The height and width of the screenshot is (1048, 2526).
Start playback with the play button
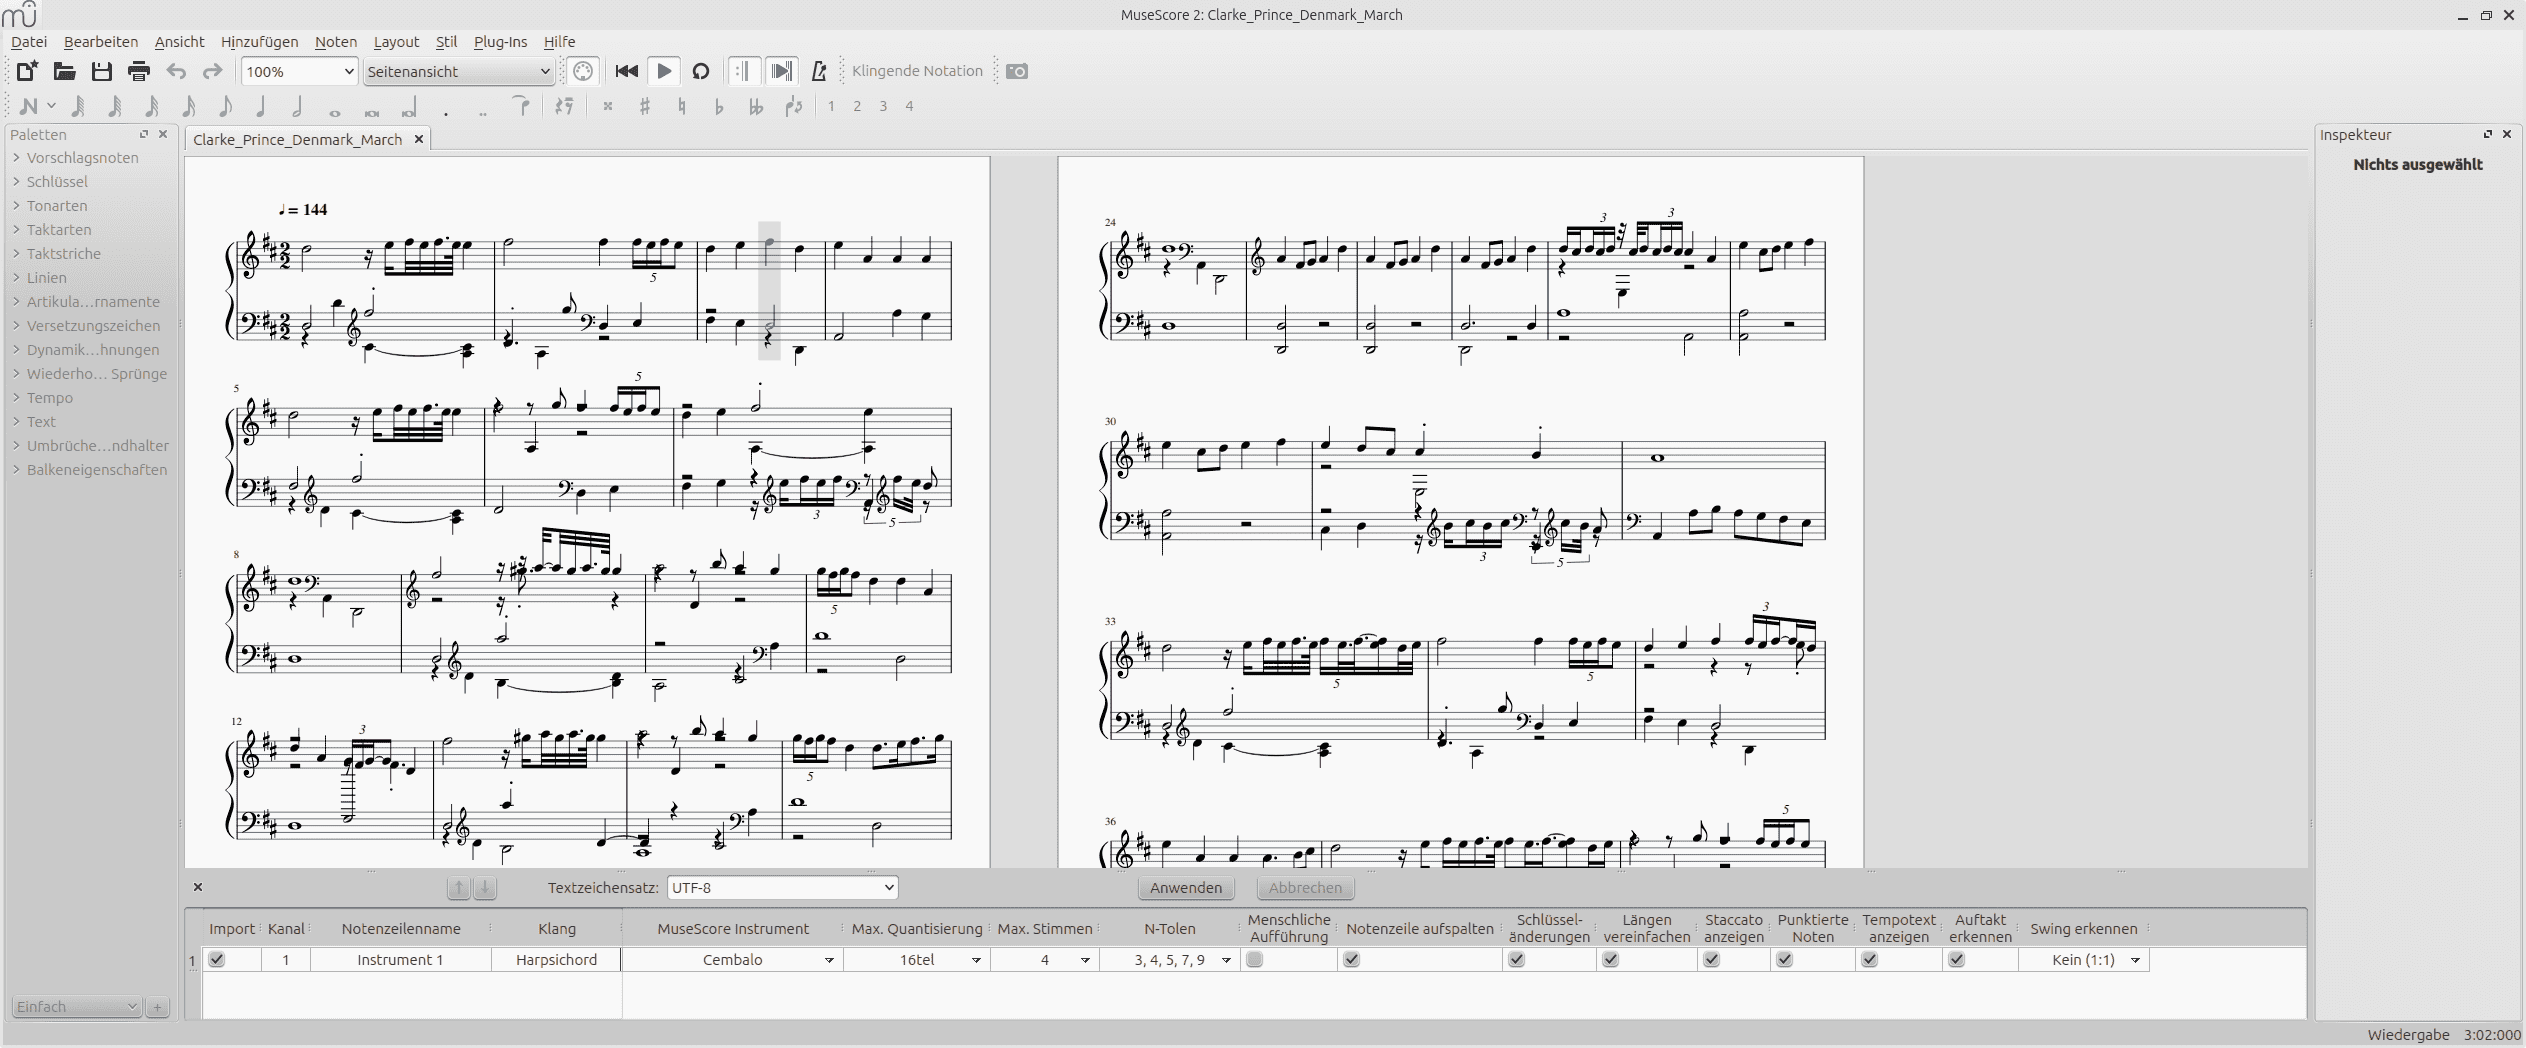[663, 71]
